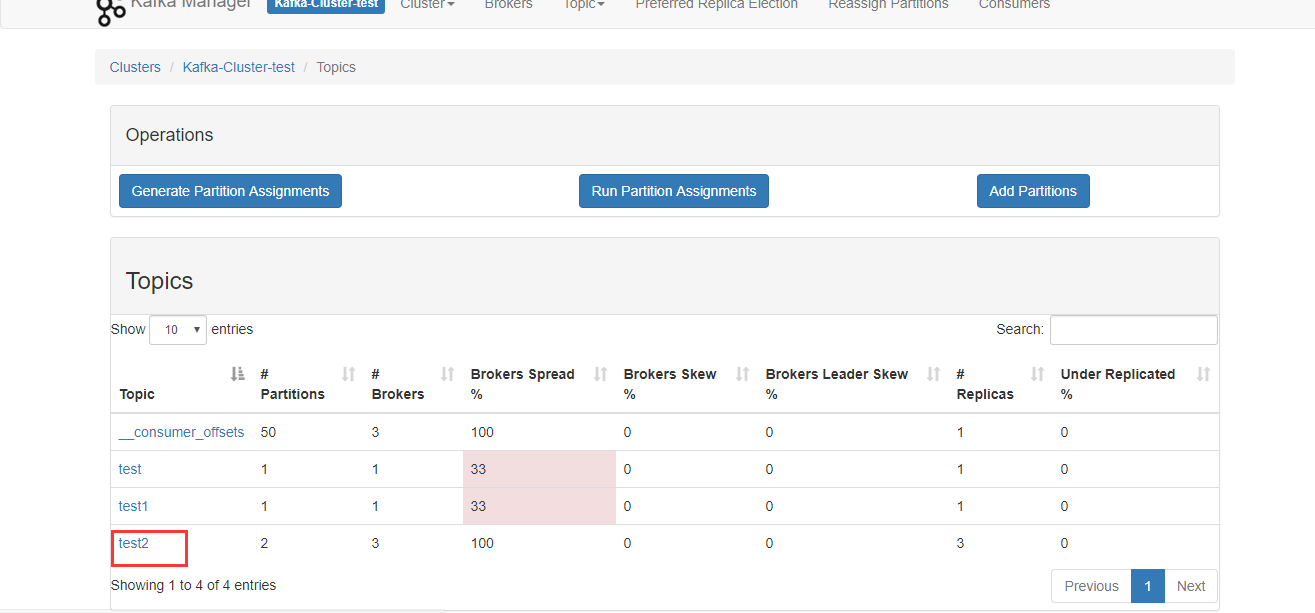The width and height of the screenshot is (1315, 613).
Task: Open the test topic link
Action: coord(130,469)
